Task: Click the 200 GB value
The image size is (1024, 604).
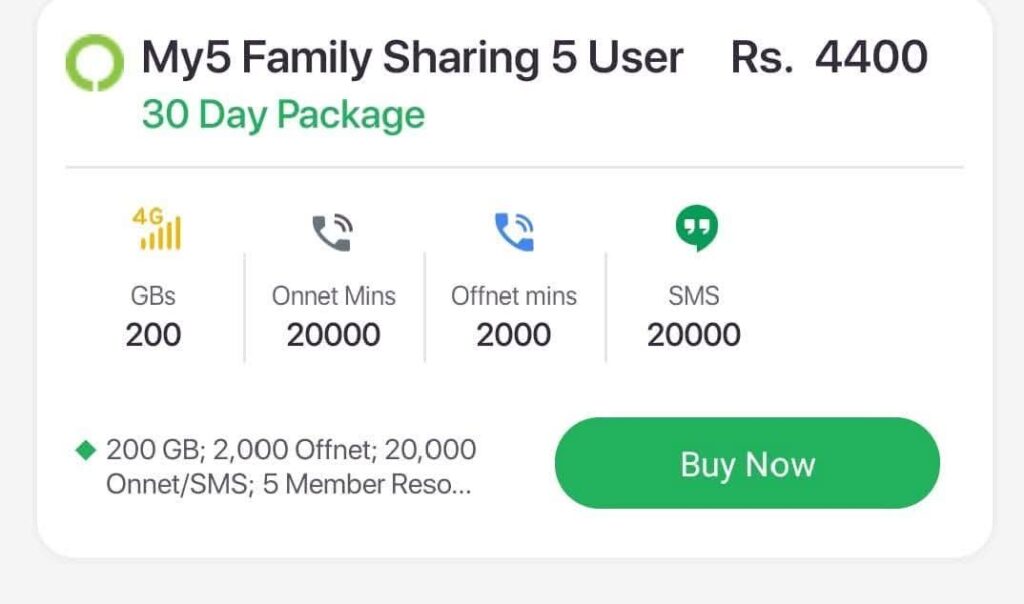Action: pos(153,335)
